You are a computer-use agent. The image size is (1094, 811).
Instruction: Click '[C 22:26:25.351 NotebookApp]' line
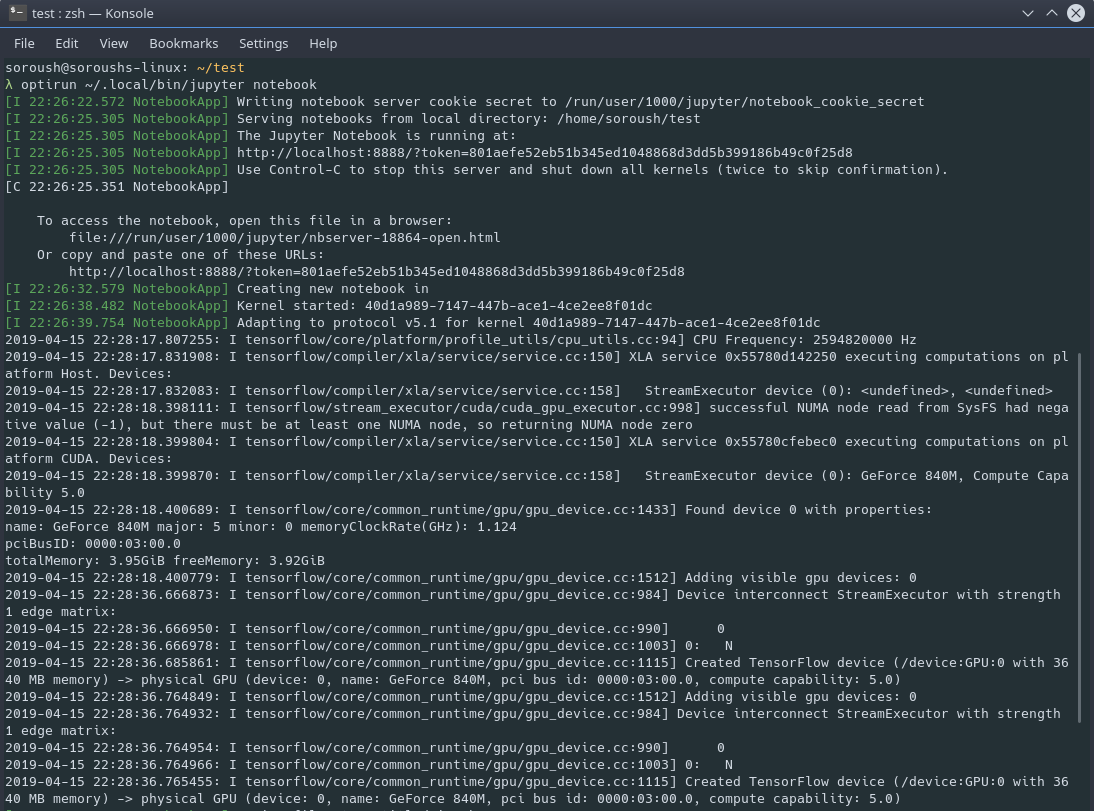(117, 186)
